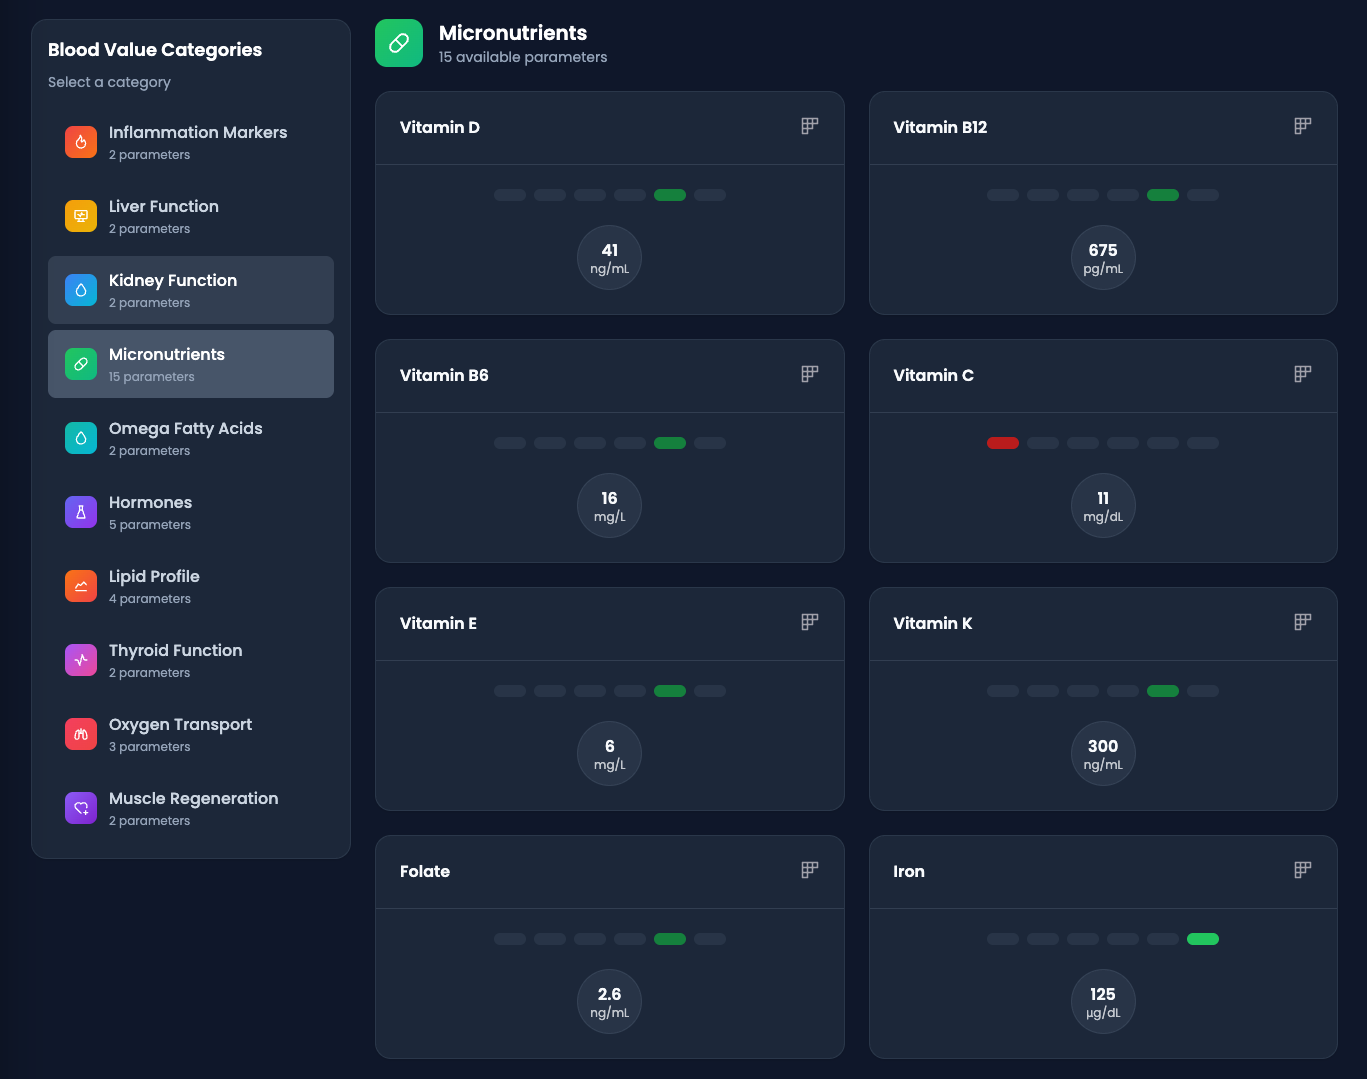Click the Lipid Profile chart icon
The height and width of the screenshot is (1079, 1367).
click(81, 586)
